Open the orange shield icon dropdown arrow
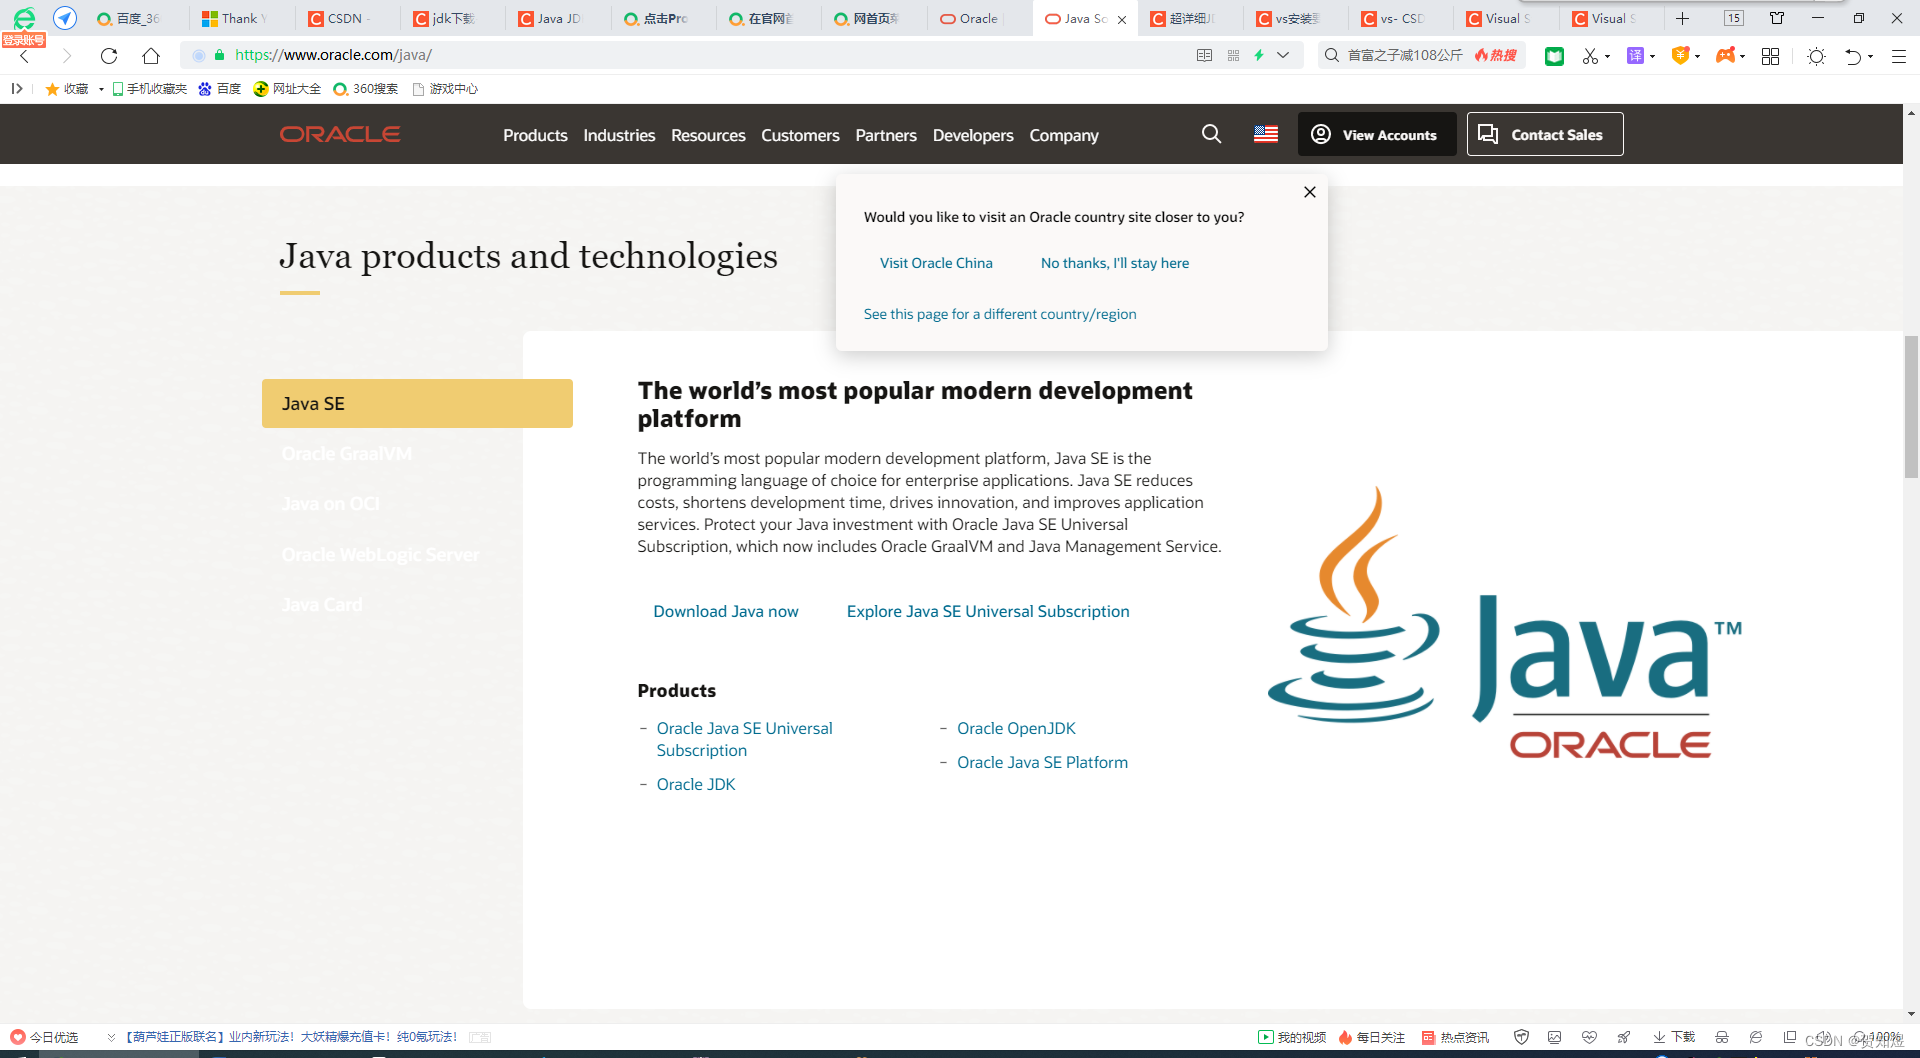This screenshot has width=1920, height=1058. [x=1697, y=56]
